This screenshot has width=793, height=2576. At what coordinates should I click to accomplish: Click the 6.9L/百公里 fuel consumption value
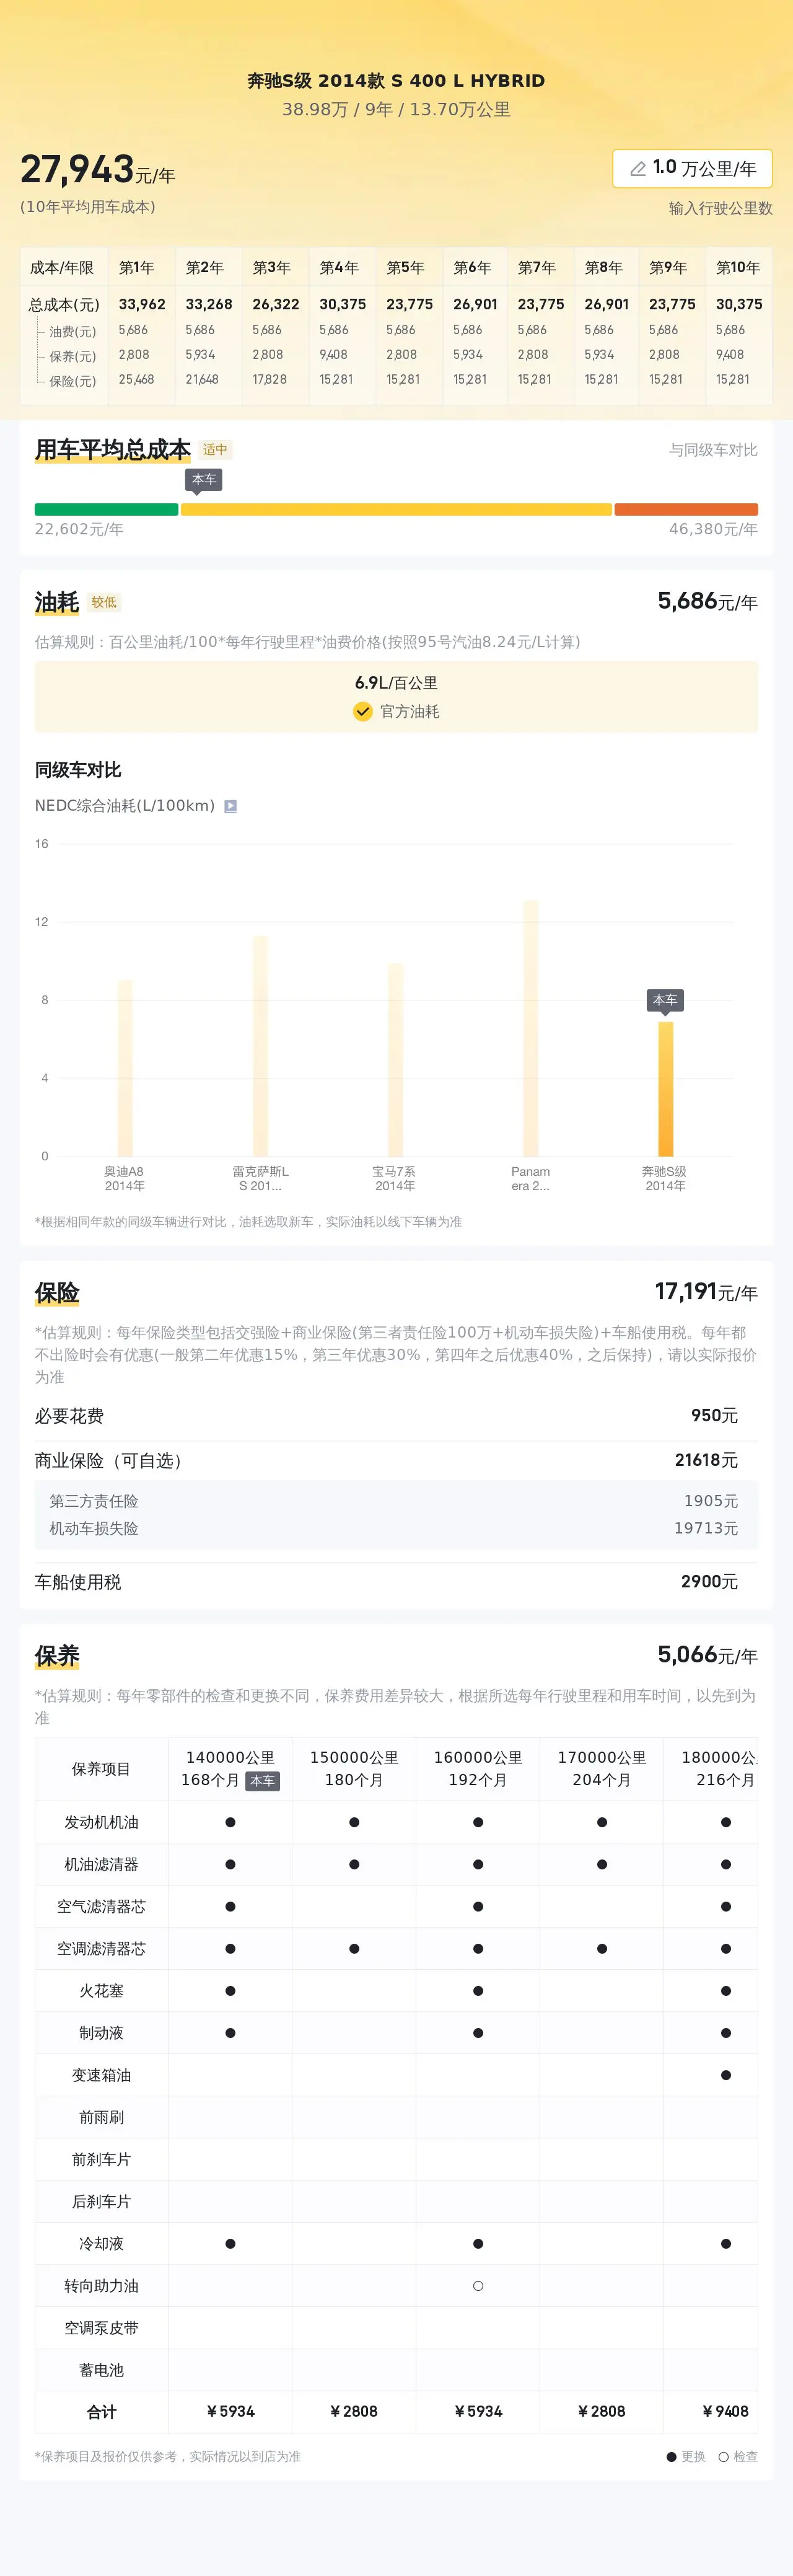tap(396, 683)
